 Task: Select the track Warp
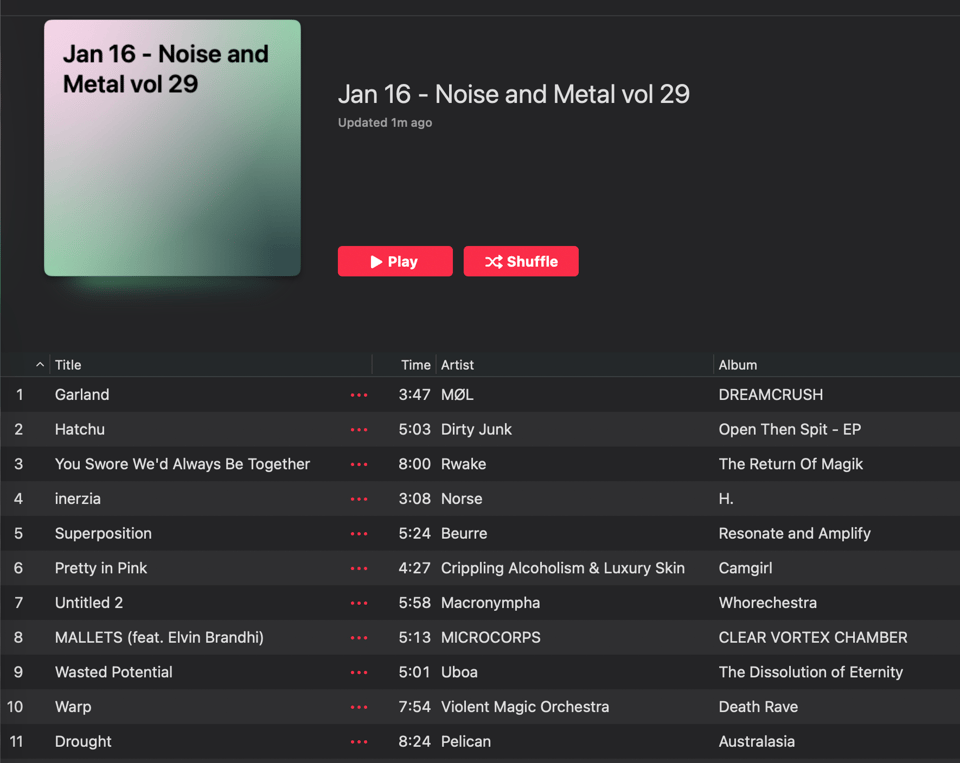[x=73, y=707]
